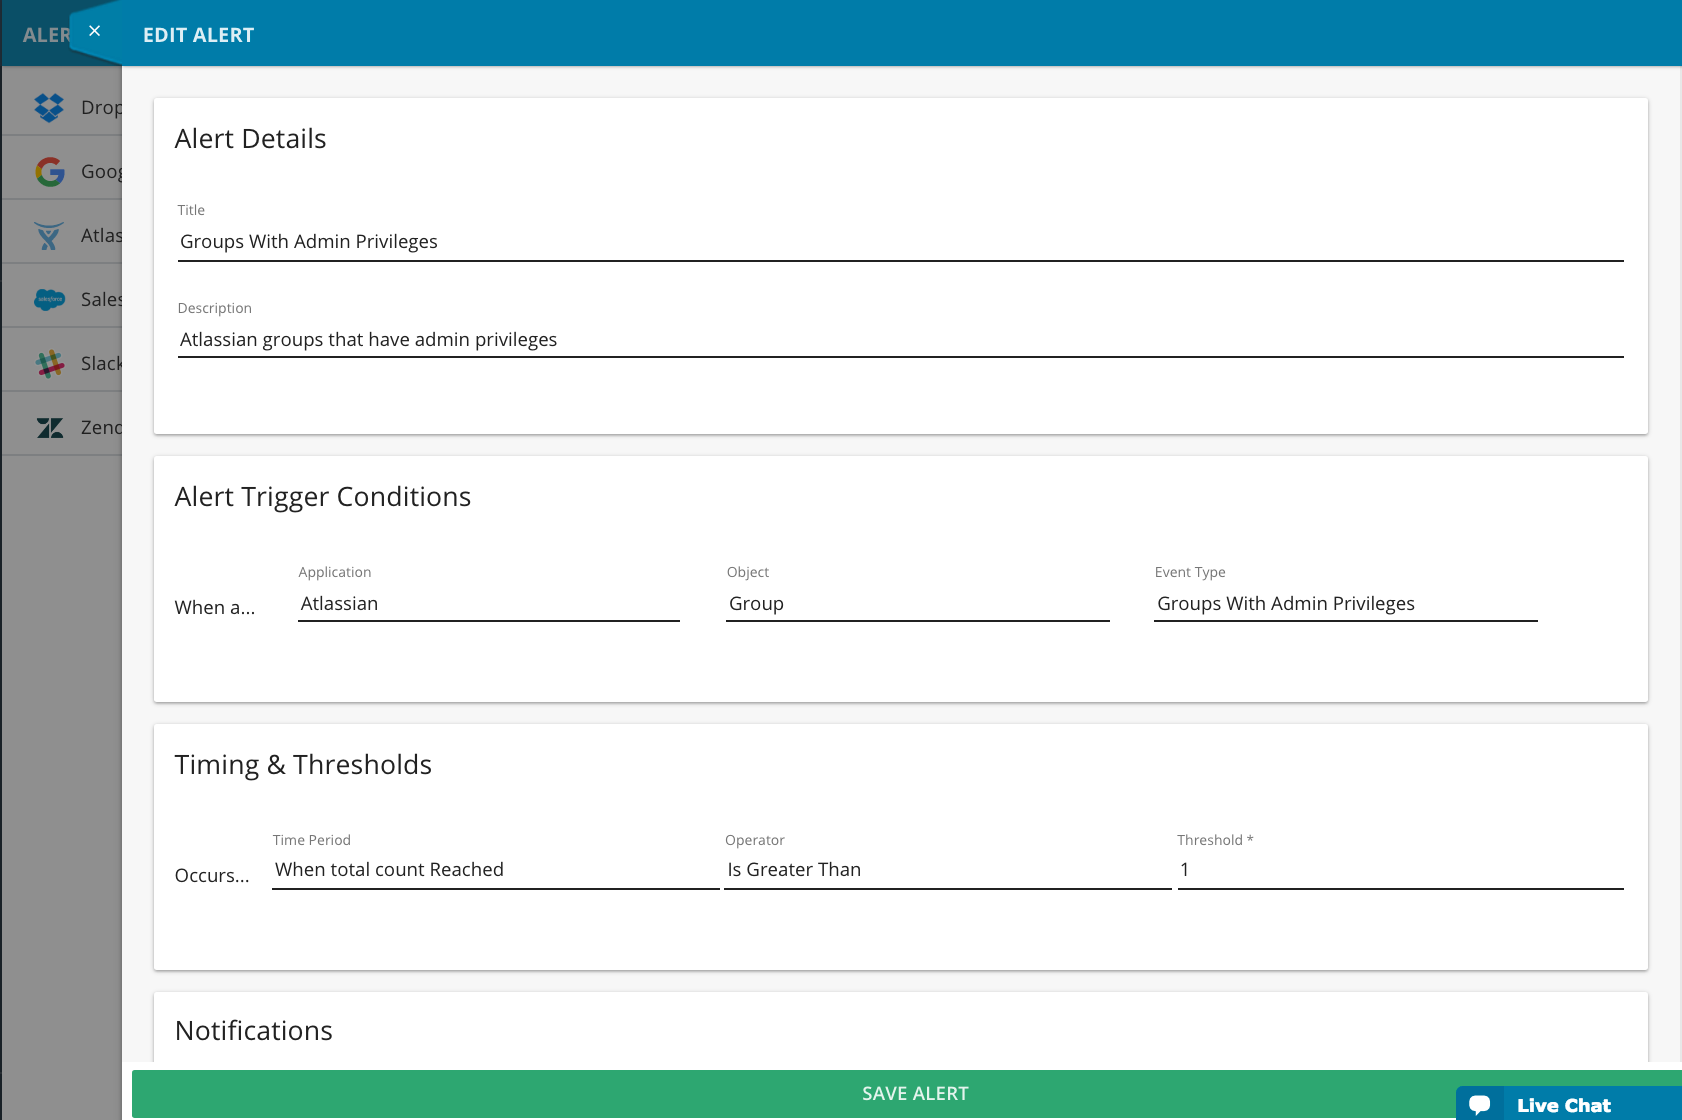Image resolution: width=1682 pixels, height=1120 pixels.
Task: Open the Object dropdown set to Group
Action: (x=918, y=604)
